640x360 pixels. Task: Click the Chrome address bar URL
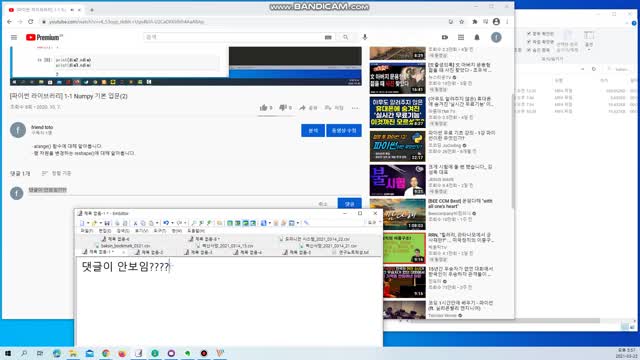pyautogui.click(x=127, y=22)
